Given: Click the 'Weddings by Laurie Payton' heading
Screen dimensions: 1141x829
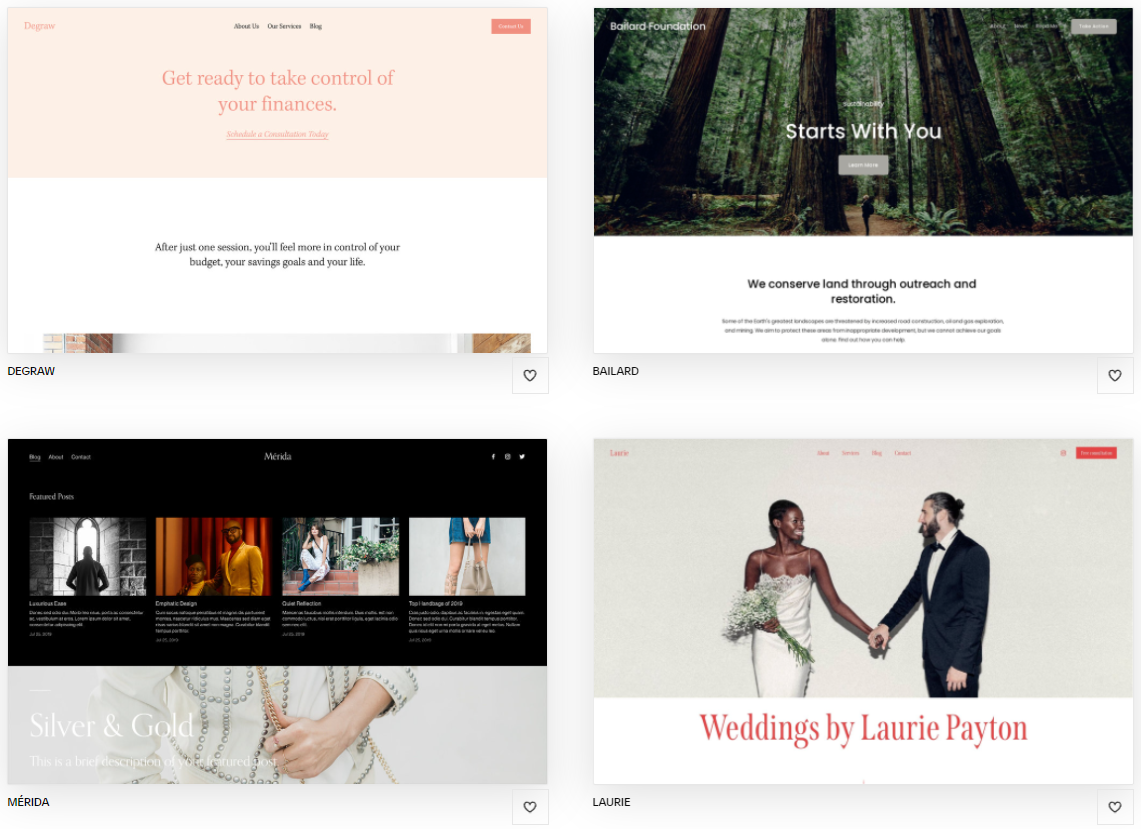Looking at the screenshot, I should 863,729.
